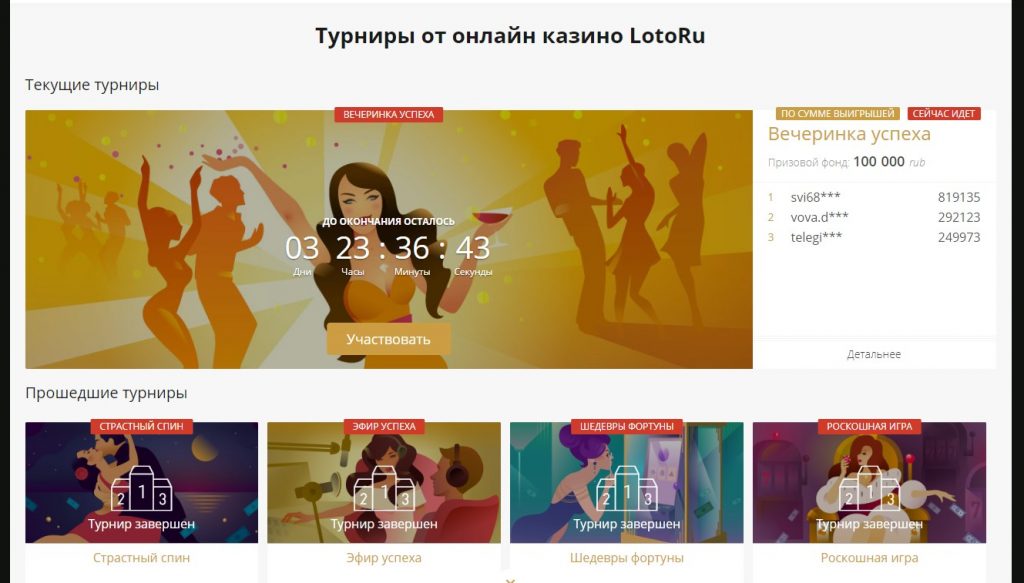Open the Детальнее link
This screenshot has width=1024, height=583.
pyautogui.click(x=874, y=354)
